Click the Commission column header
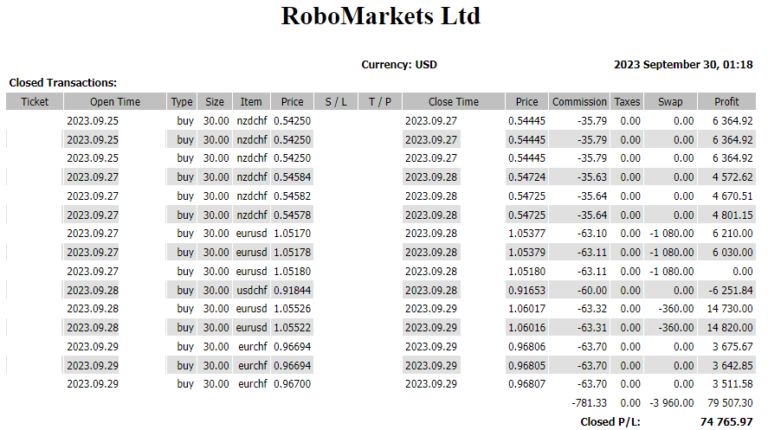Image resolution: width=768 pixels, height=430 pixels. point(579,102)
